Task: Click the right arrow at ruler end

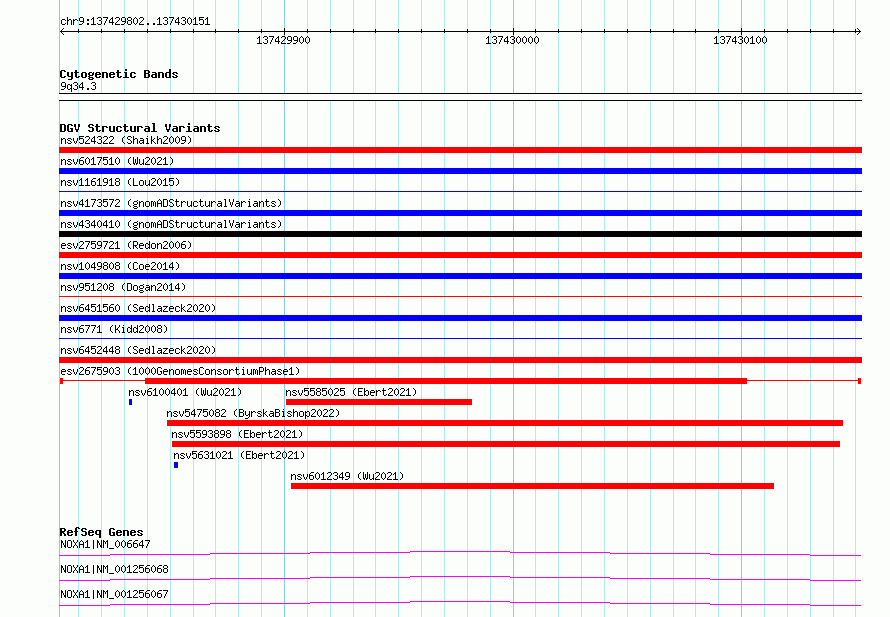Action: [858, 32]
